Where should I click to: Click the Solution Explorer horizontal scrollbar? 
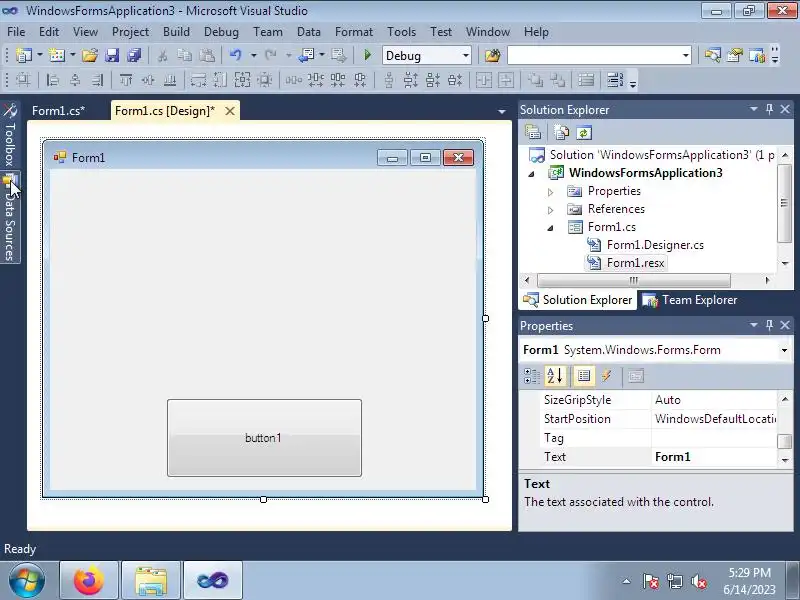634,280
